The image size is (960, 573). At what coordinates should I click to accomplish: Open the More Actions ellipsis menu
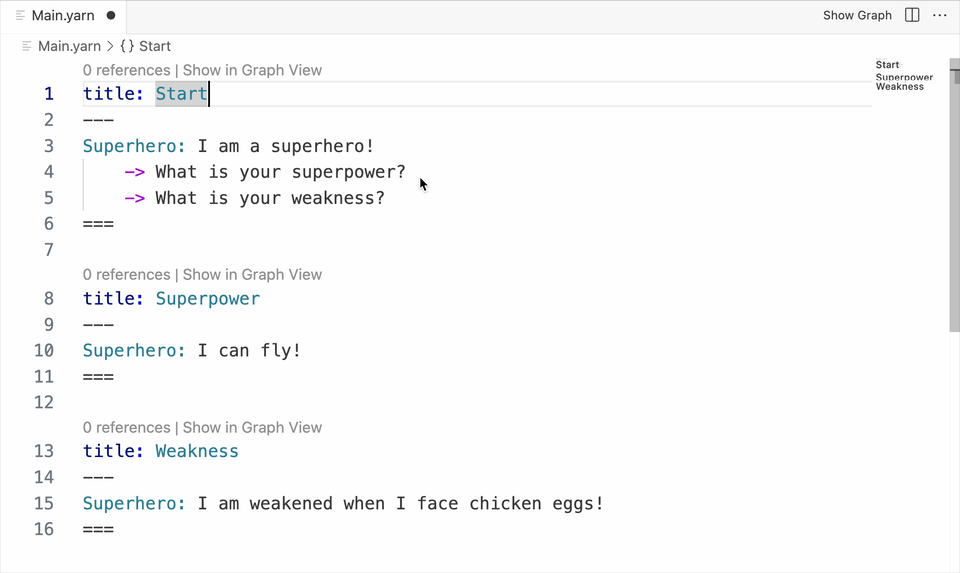pos(939,15)
